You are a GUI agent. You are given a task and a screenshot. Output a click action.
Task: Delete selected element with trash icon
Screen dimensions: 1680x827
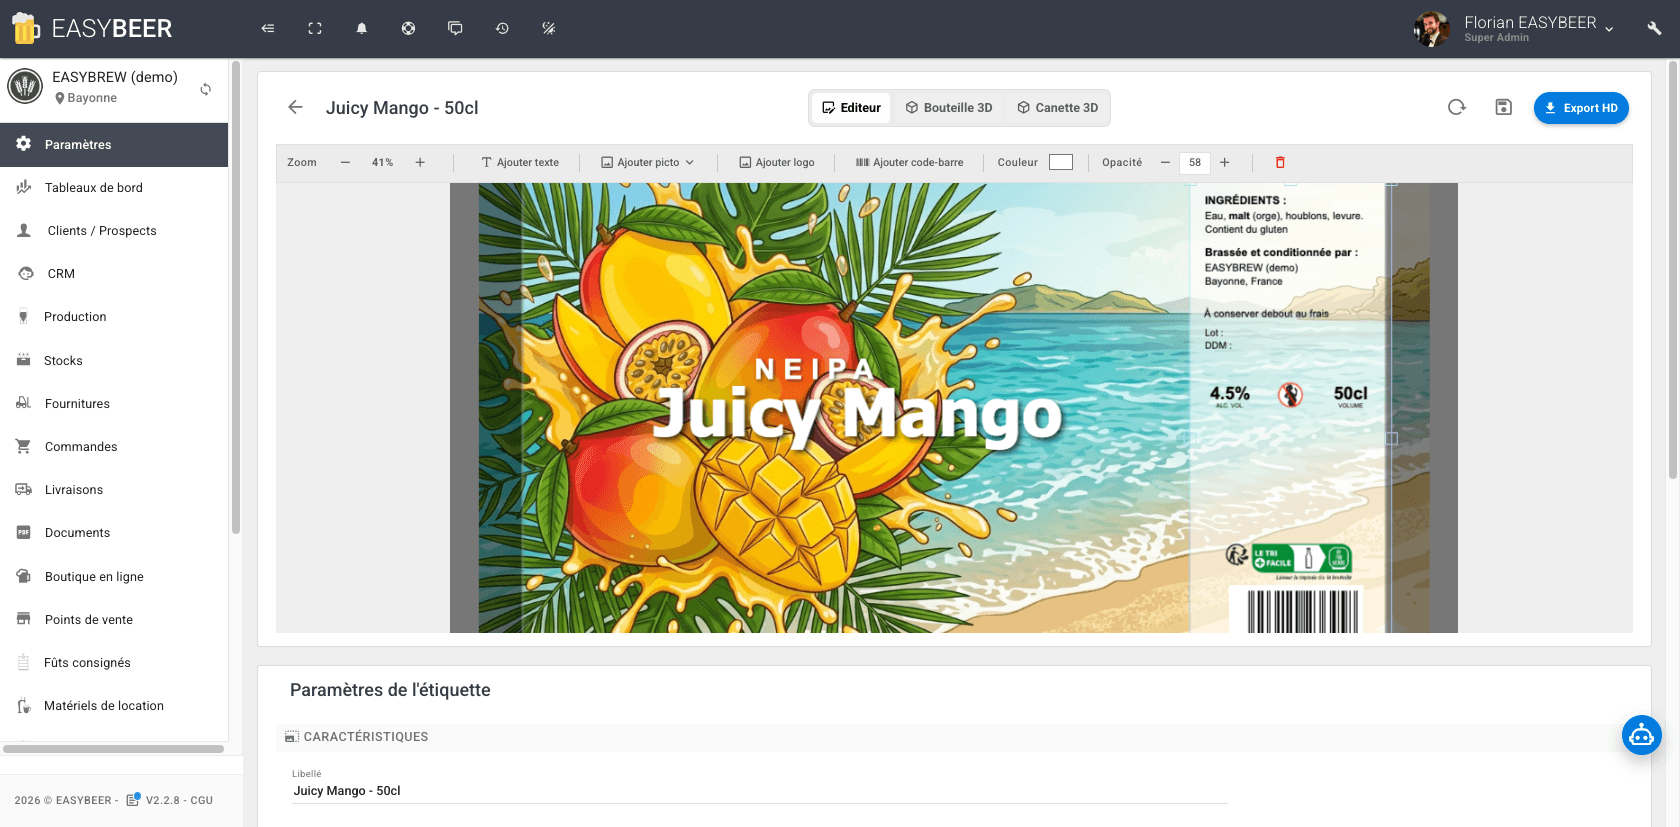tap(1280, 162)
